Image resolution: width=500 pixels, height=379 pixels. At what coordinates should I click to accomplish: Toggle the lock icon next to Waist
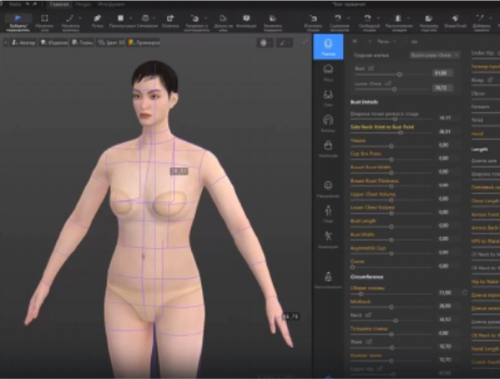pyautogui.click(x=369, y=342)
